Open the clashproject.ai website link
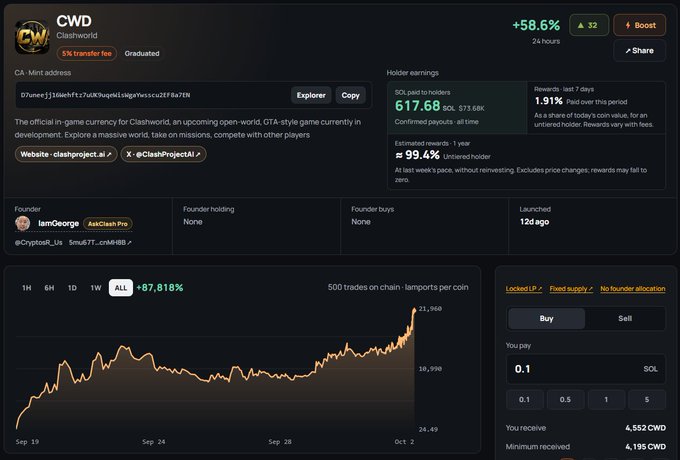This screenshot has width=680, height=460. pos(66,154)
